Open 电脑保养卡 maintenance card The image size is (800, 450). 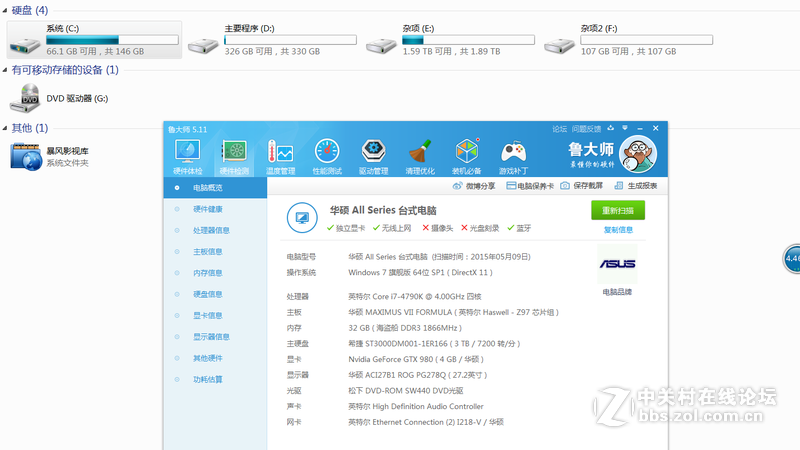[530, 186]
